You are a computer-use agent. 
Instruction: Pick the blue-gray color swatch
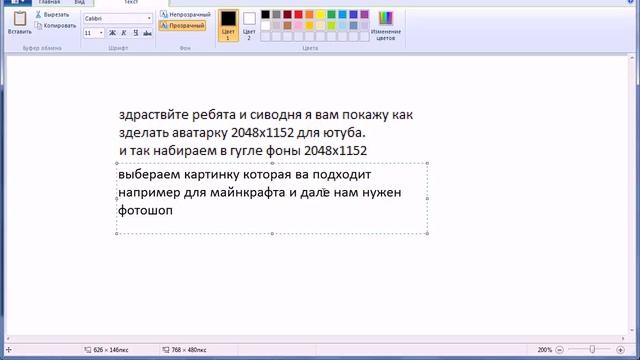(353, 26)
